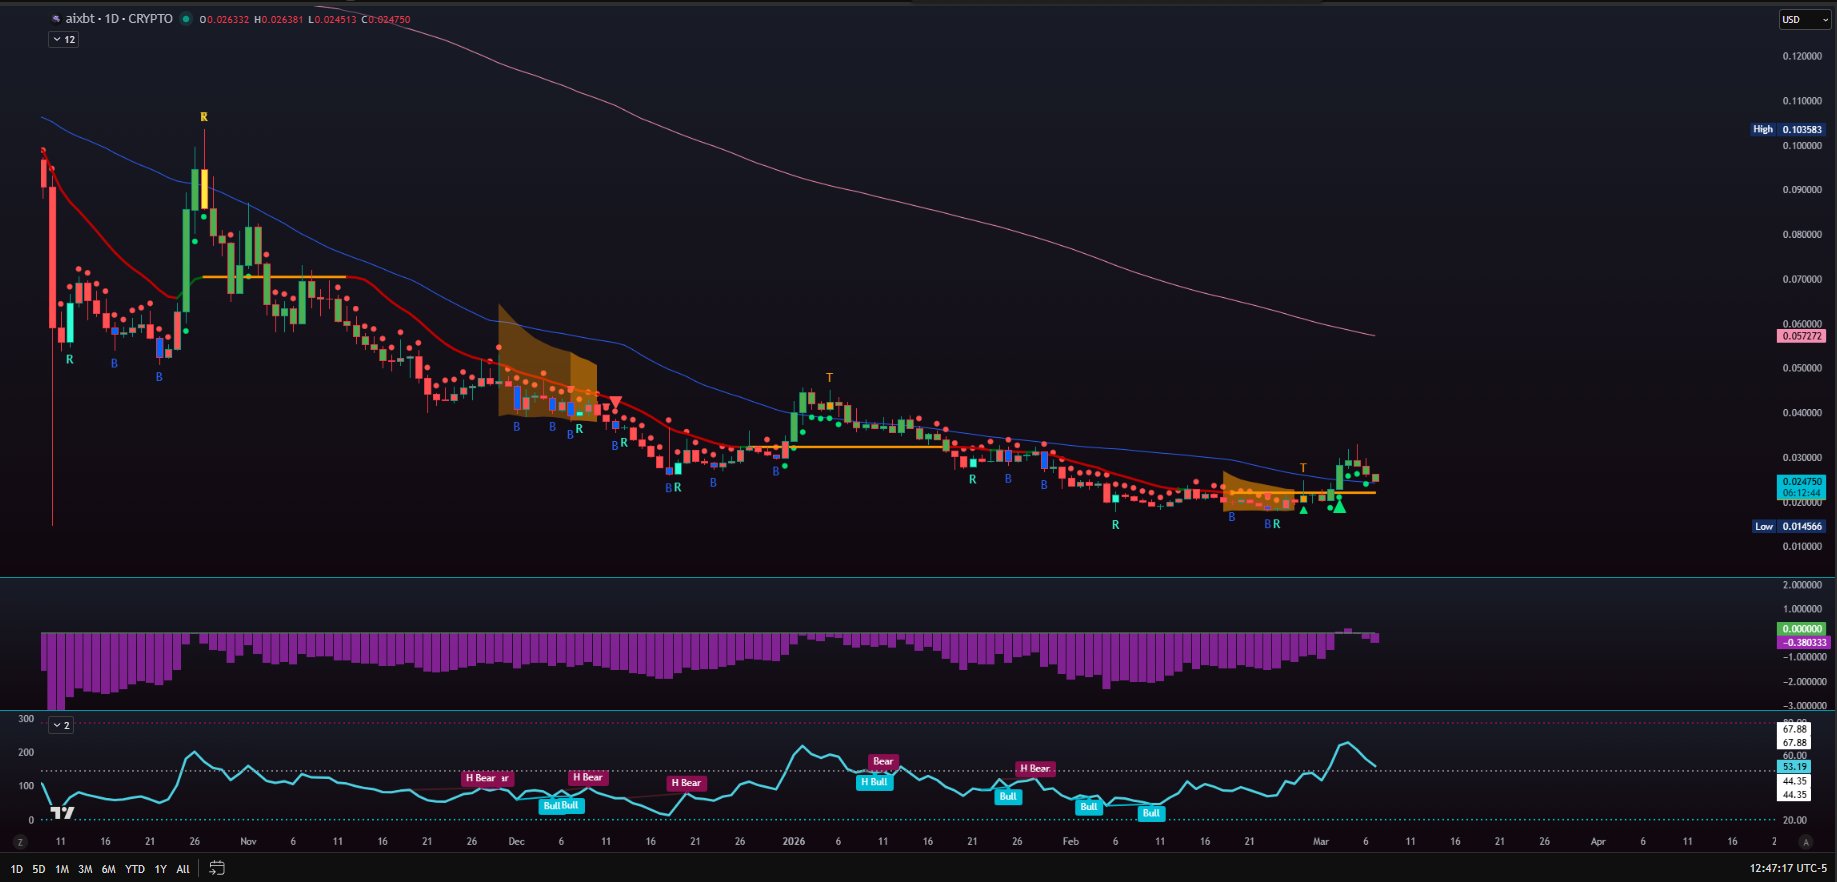Click the red down-triangle signal in December
Viewport: 1837px width, 882px height.
click(x=616, y=402)
